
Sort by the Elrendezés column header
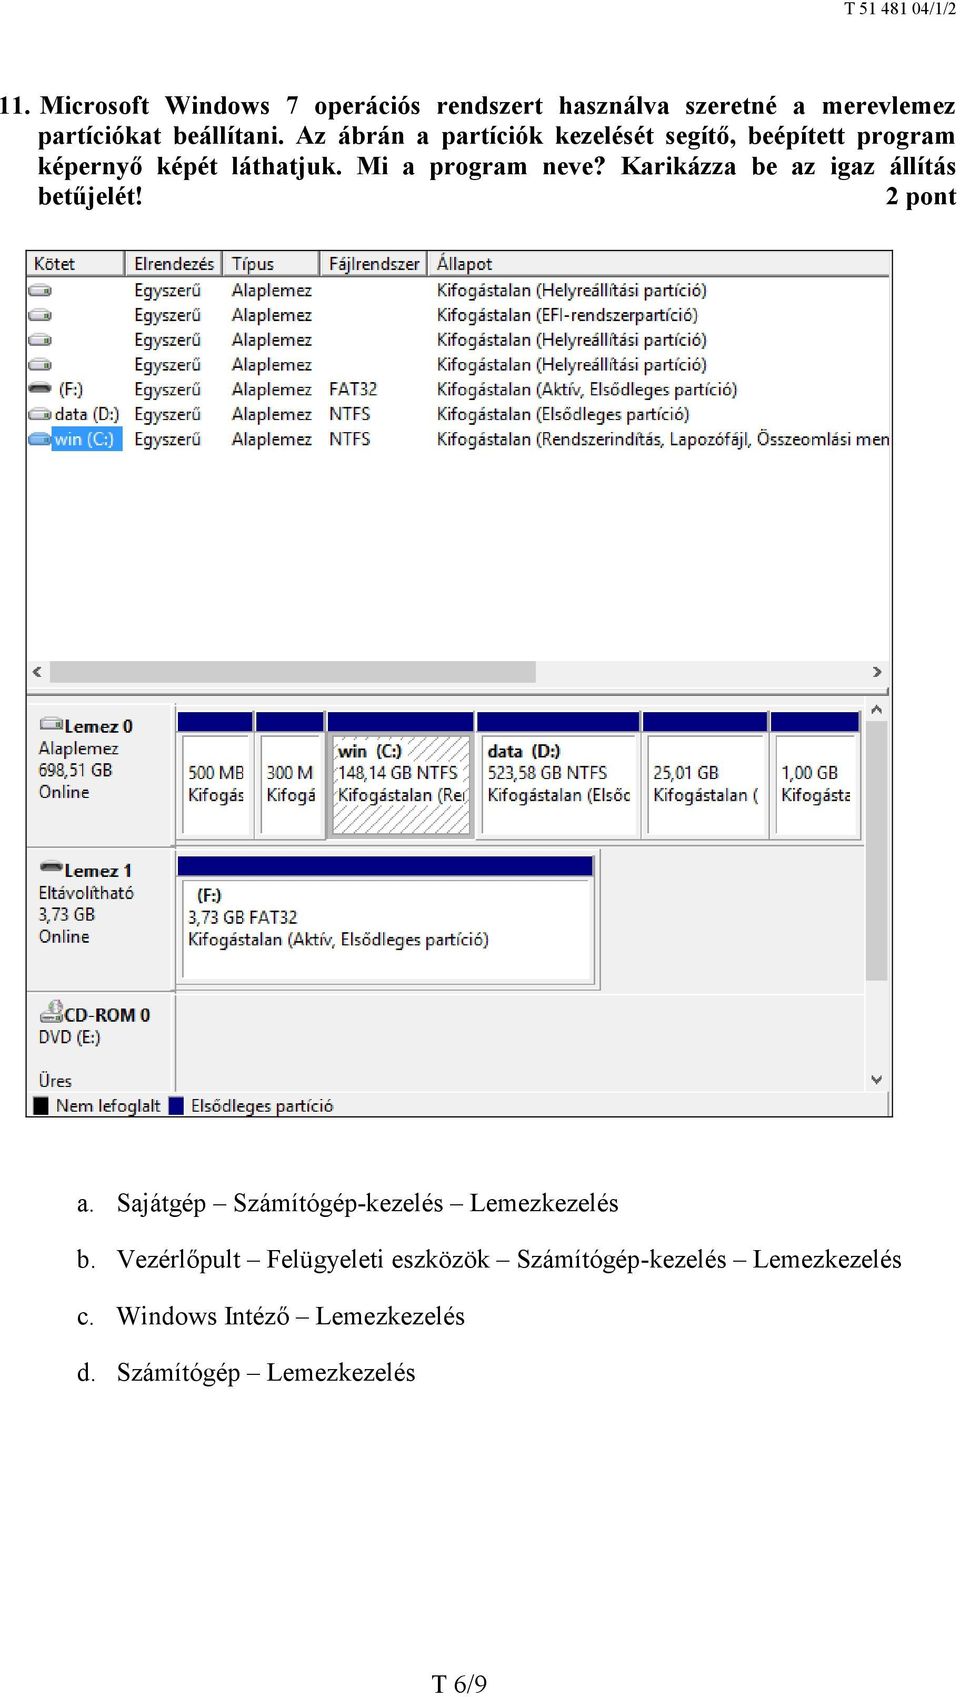(174, 264)
